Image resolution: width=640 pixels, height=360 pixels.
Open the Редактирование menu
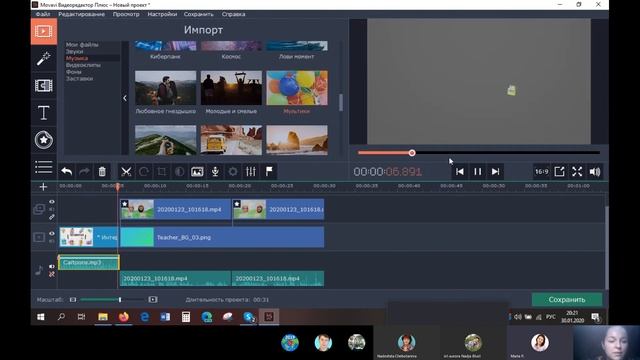coord(82,14)
